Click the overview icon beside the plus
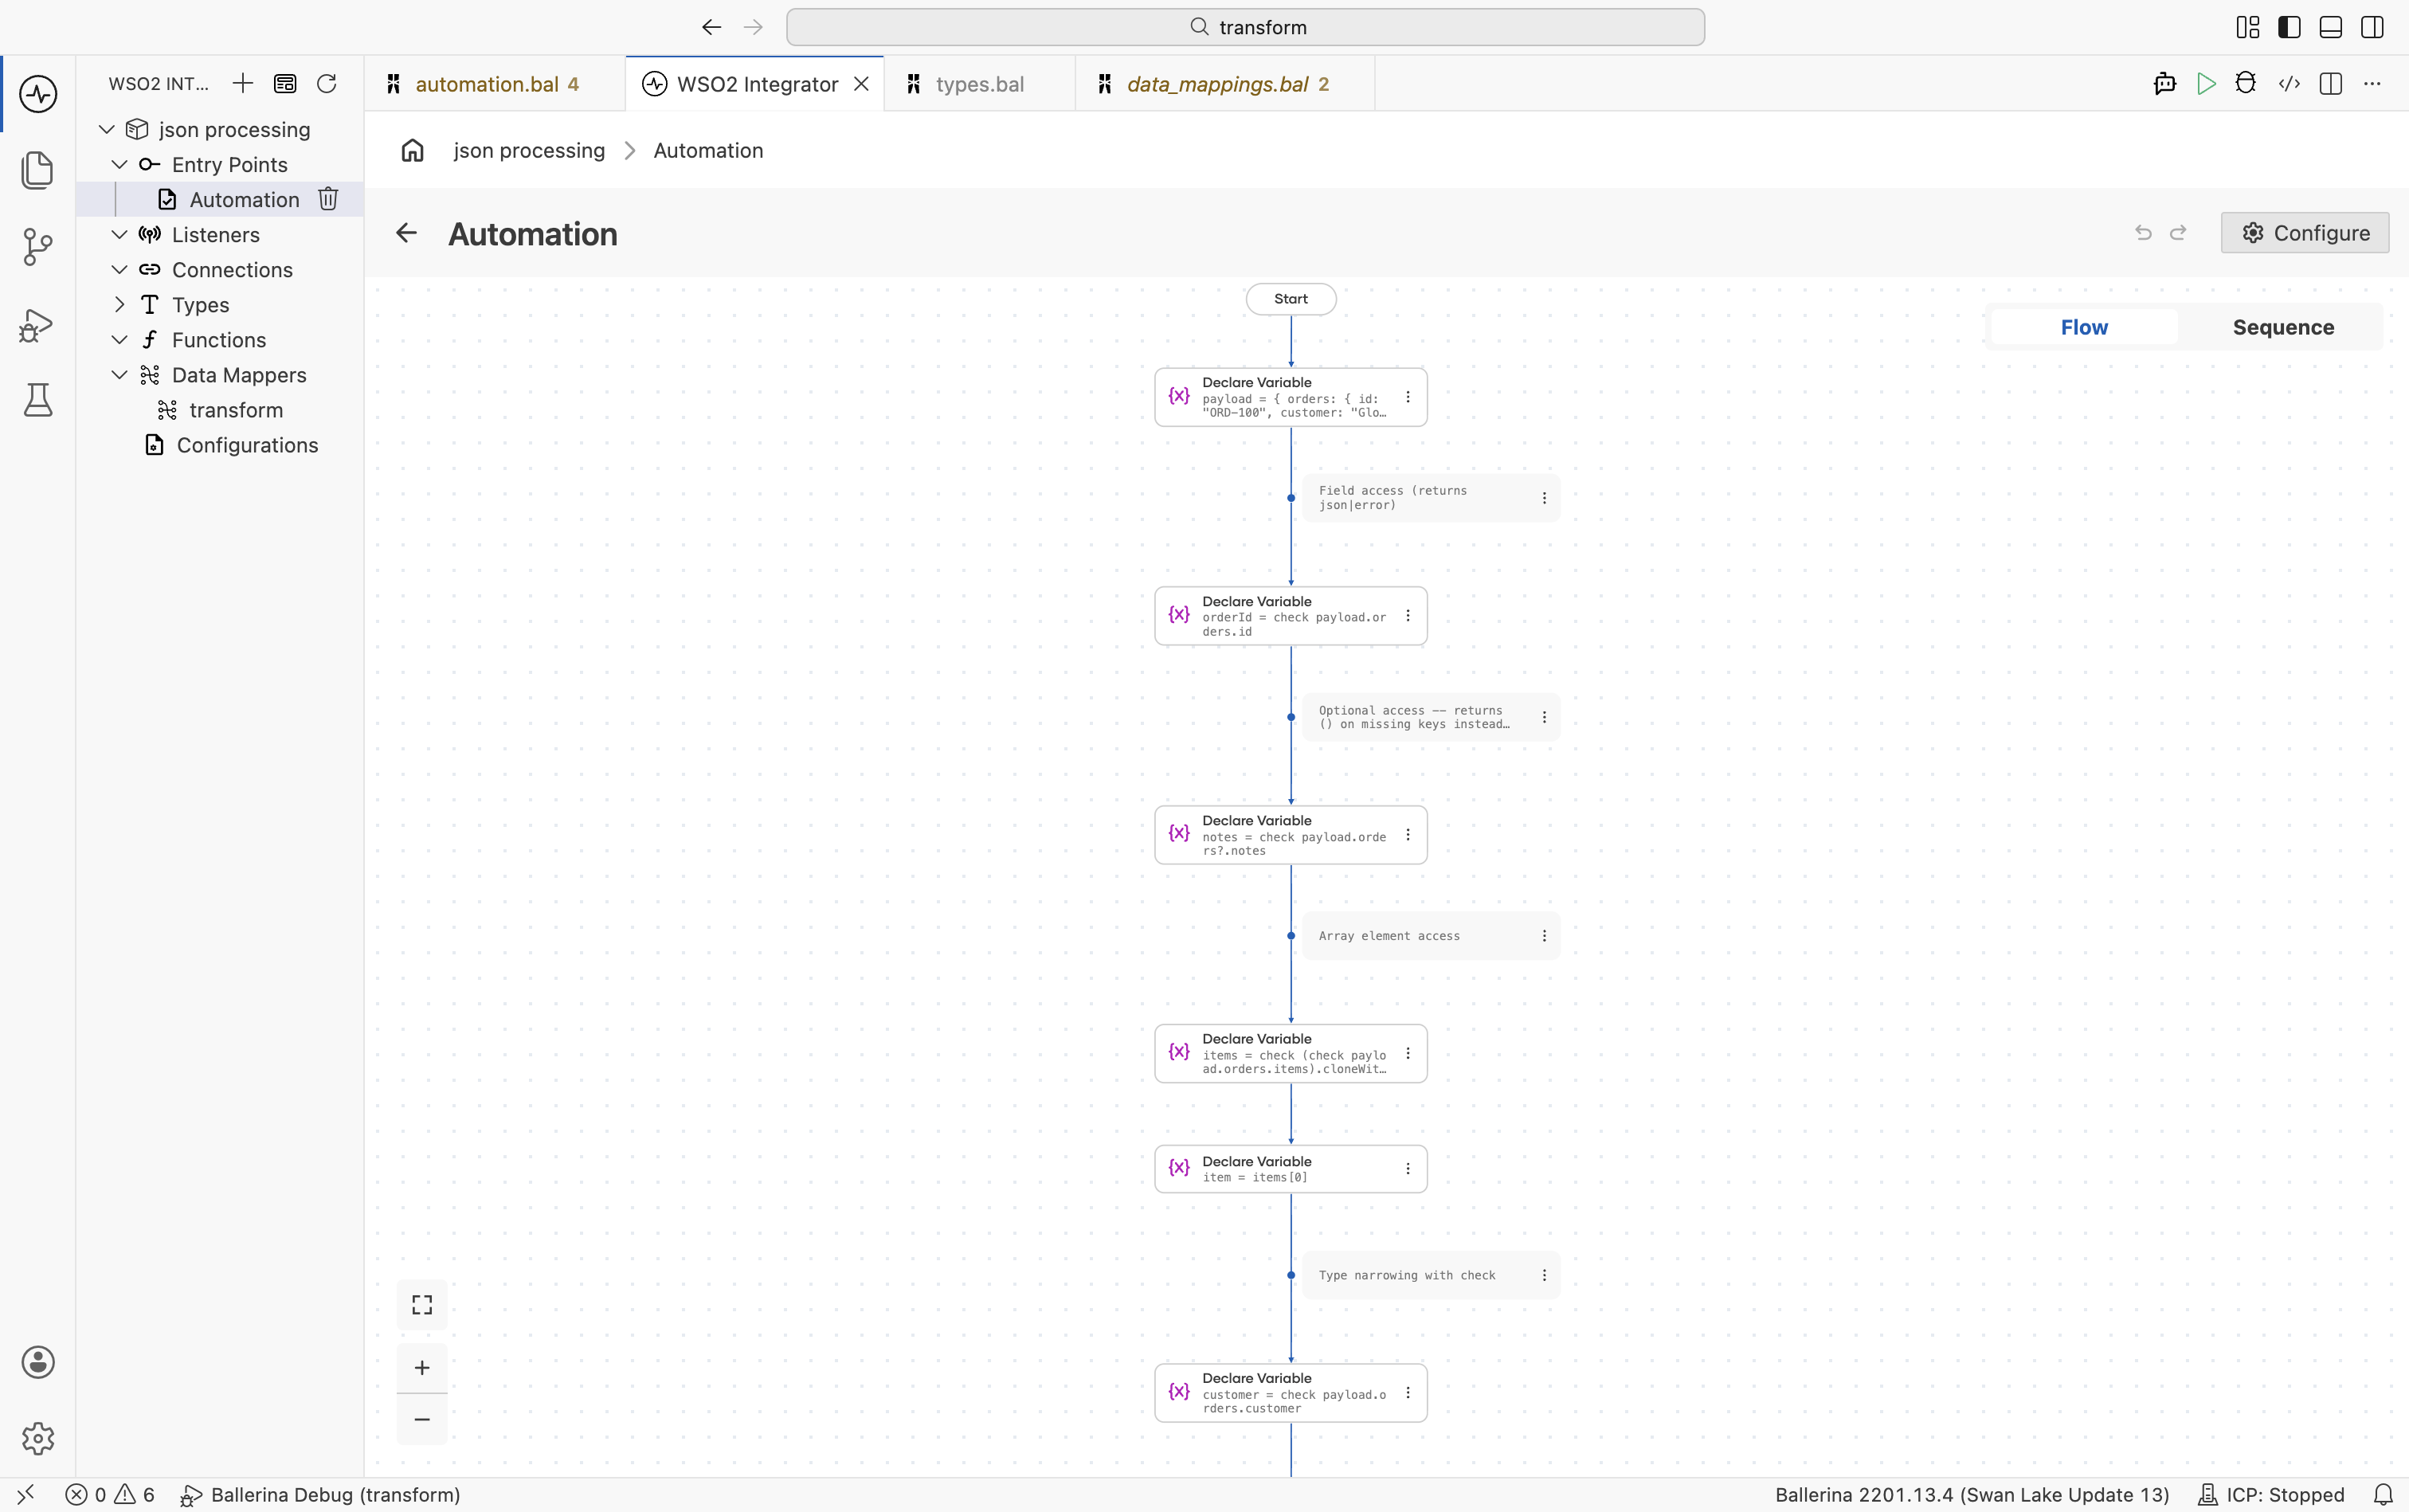The width and height of the screenshot is (2409, 1512). click(x=285, y=83)
